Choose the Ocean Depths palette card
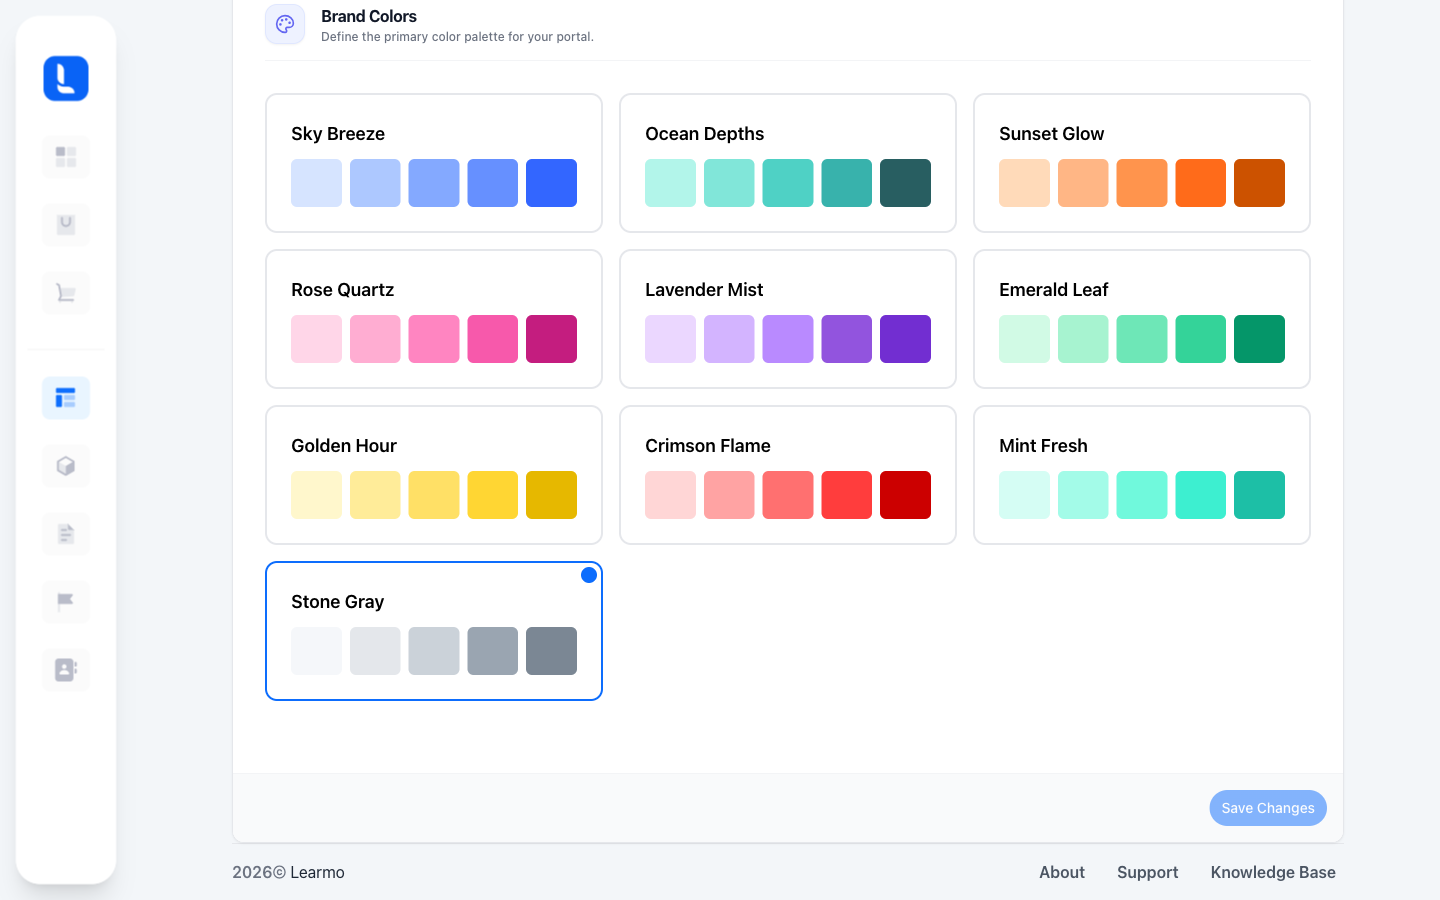 [x=788, y=163]
